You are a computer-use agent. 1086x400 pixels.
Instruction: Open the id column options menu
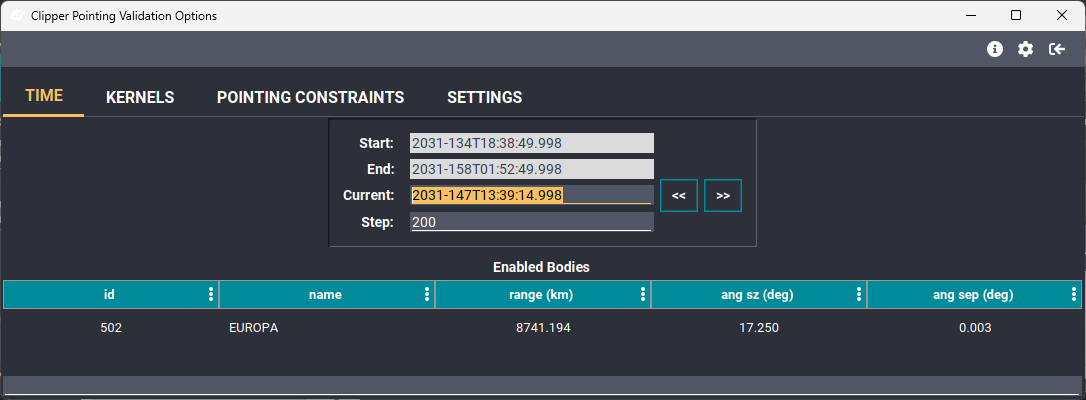pyautogui.click(x=211, y=295)
